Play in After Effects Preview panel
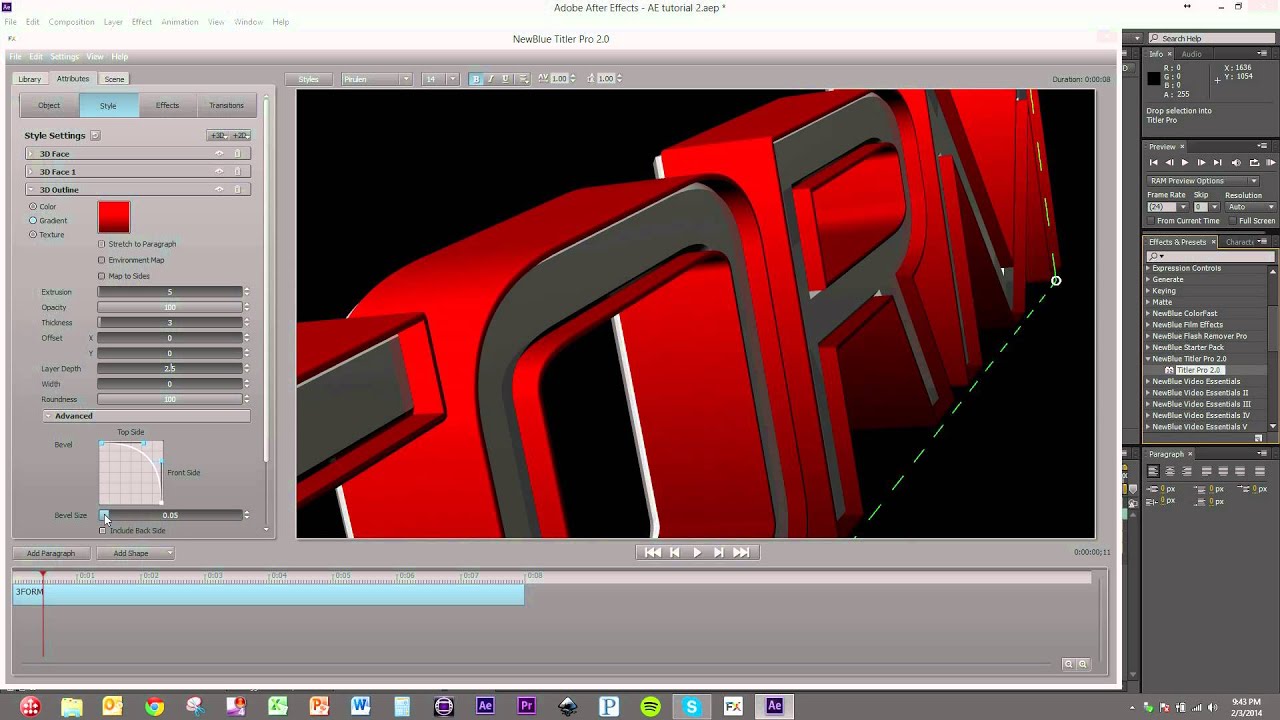Viewport: 1280px width, 720px height. (1185, 163)
